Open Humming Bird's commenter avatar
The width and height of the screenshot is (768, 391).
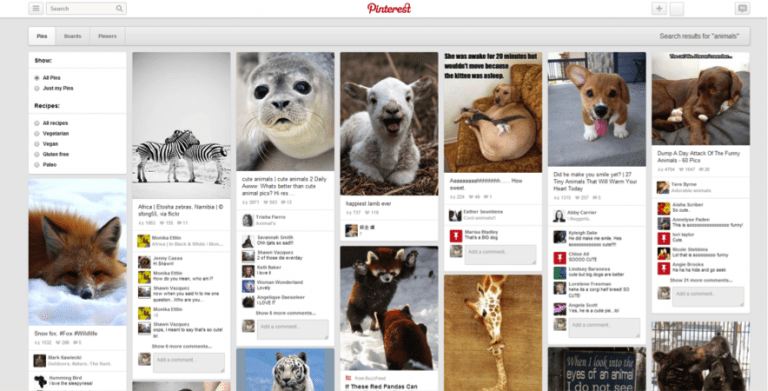tap(40, 381)
